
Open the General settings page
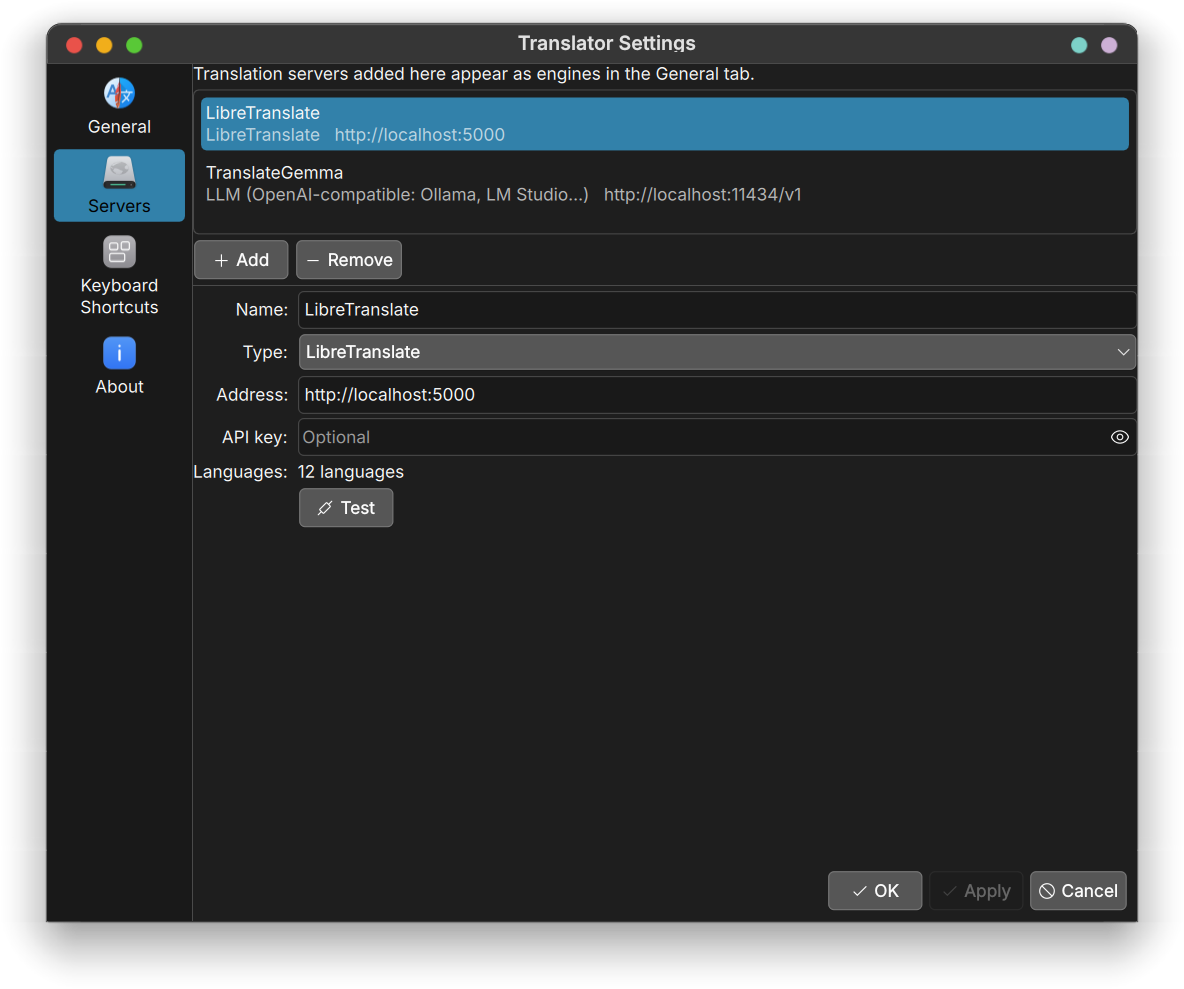119,106
